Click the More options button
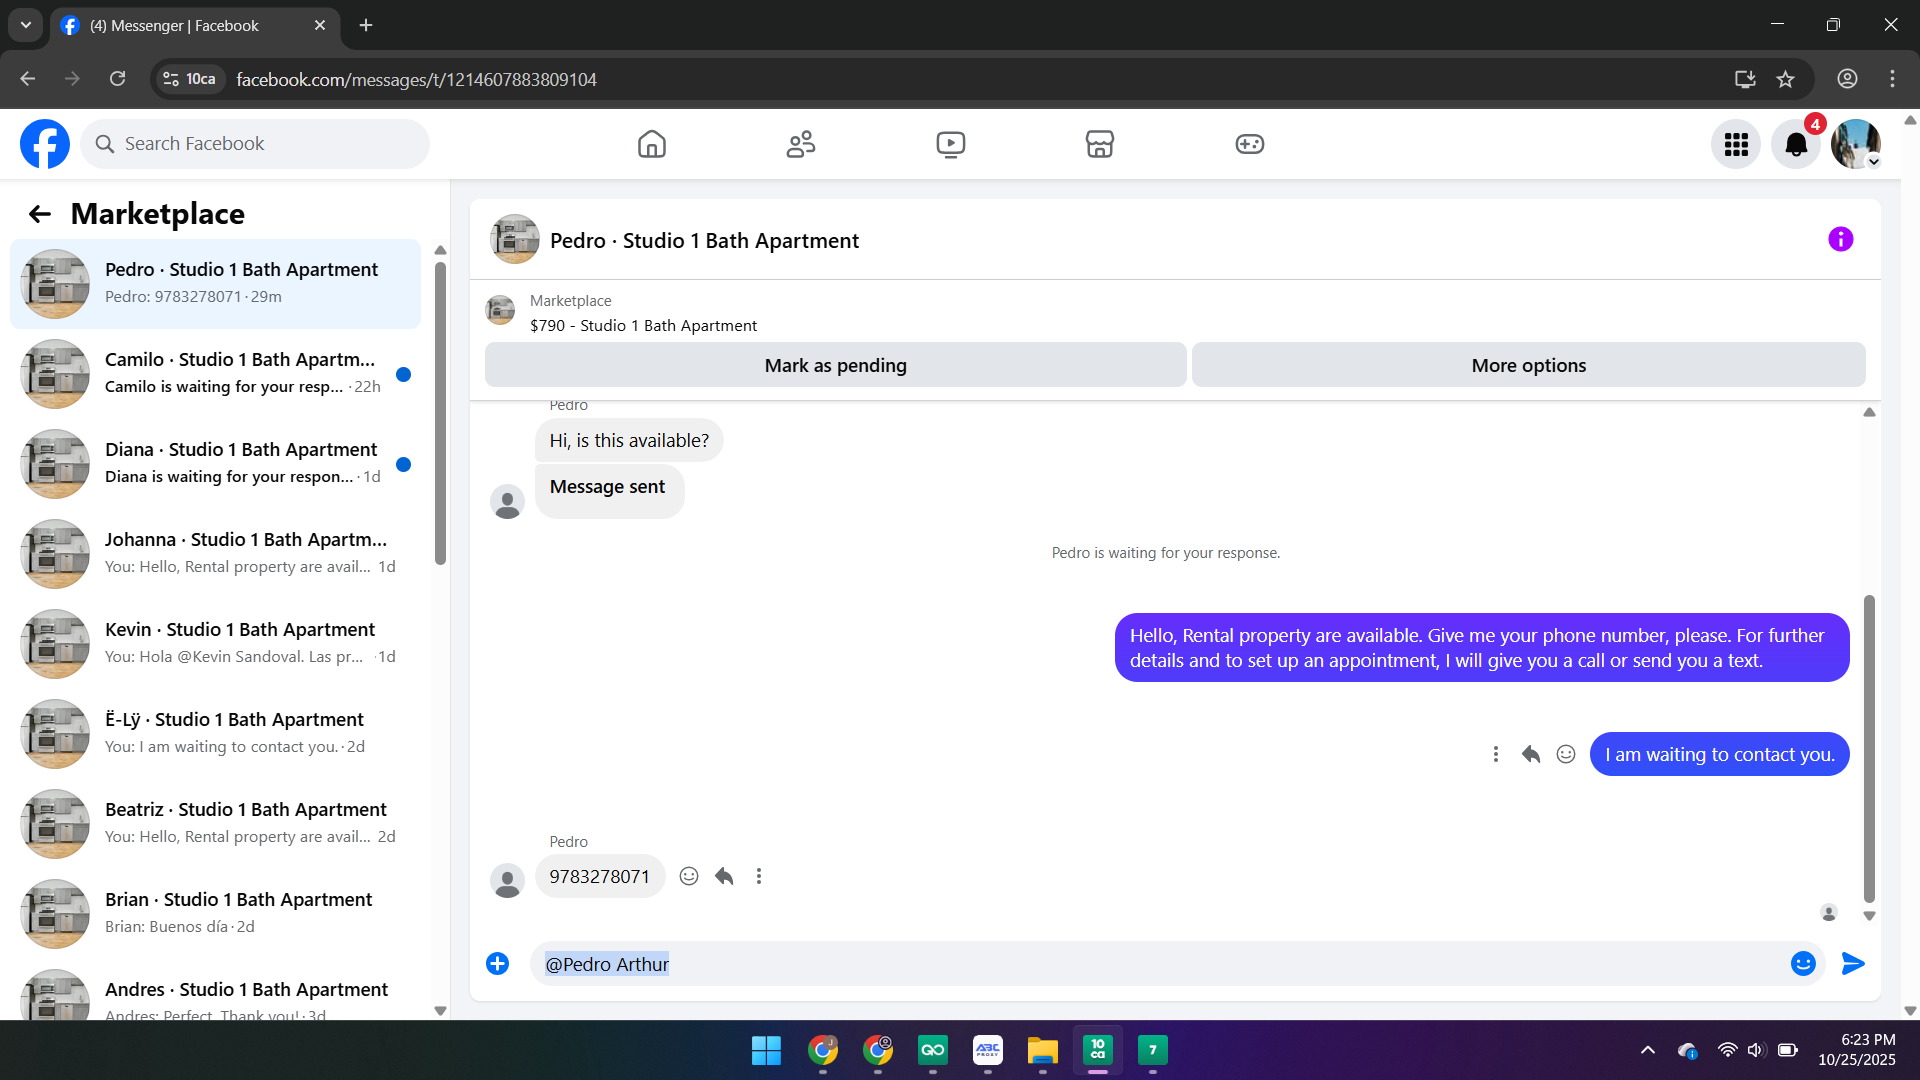 click(1527, 365)
